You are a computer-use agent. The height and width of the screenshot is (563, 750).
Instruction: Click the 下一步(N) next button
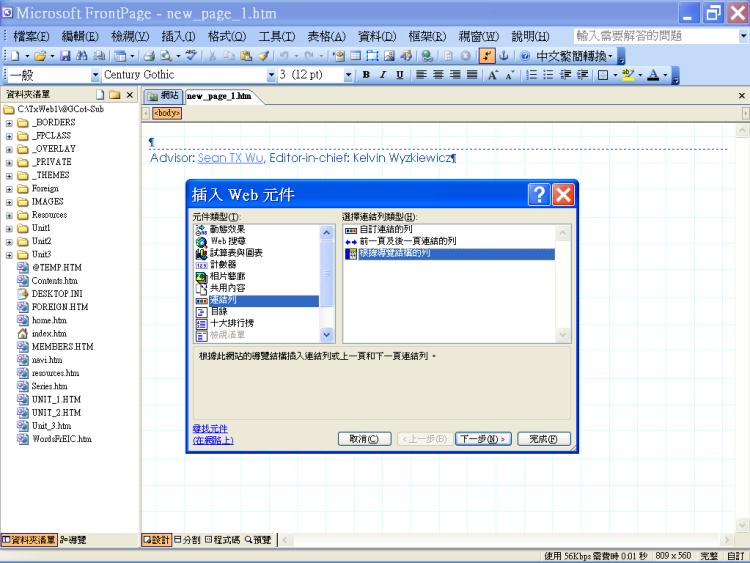coord(483,439)
